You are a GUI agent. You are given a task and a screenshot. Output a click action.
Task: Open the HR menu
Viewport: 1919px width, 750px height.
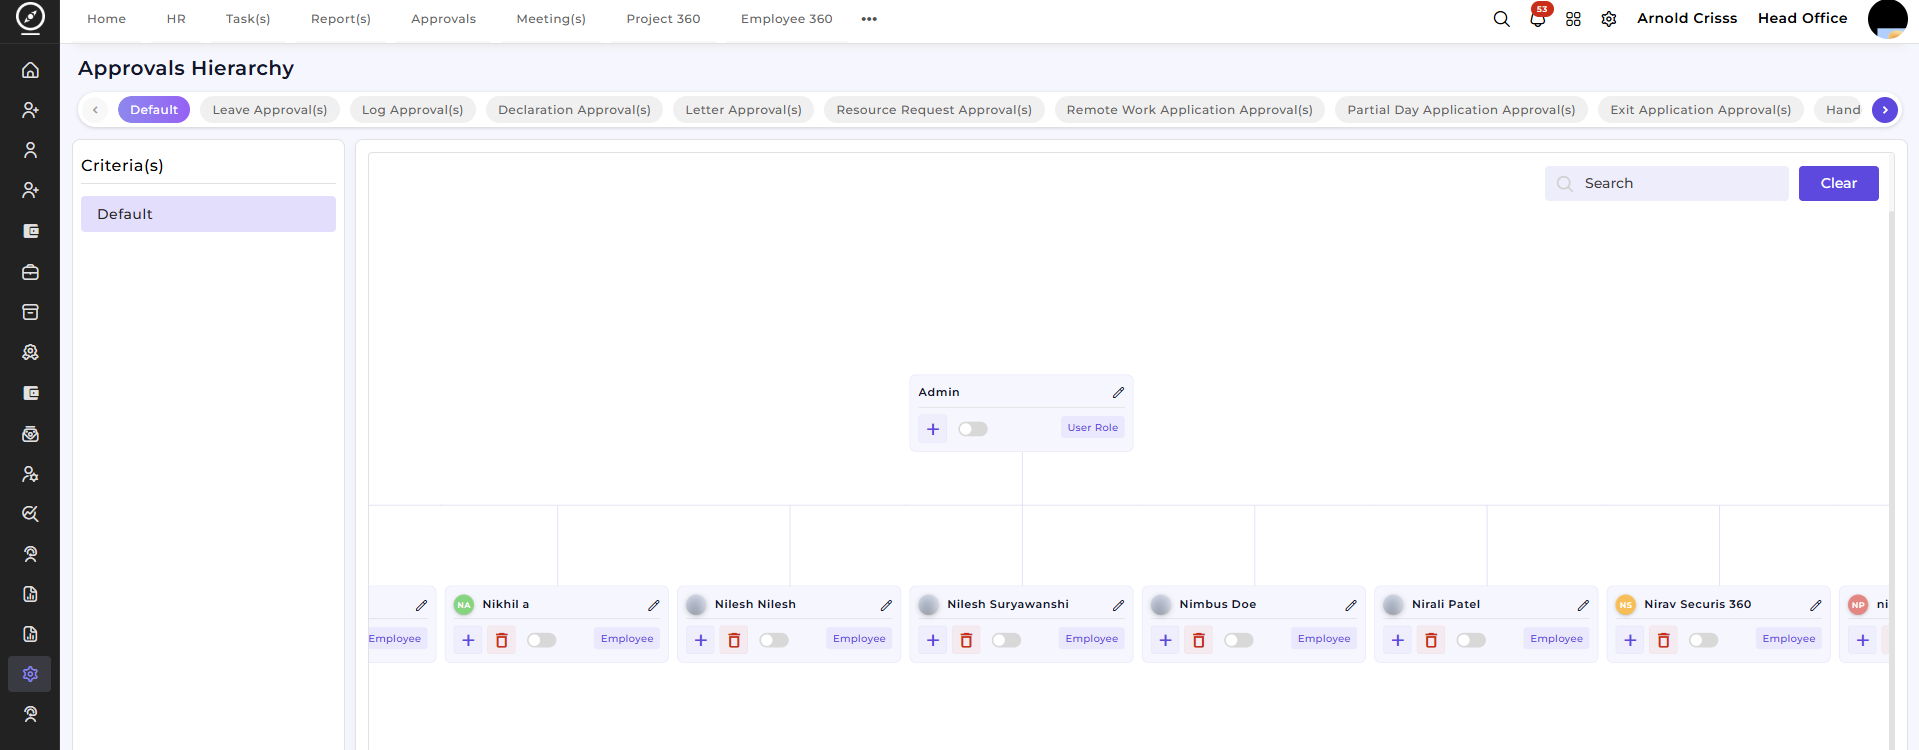[x=176, y=19]
